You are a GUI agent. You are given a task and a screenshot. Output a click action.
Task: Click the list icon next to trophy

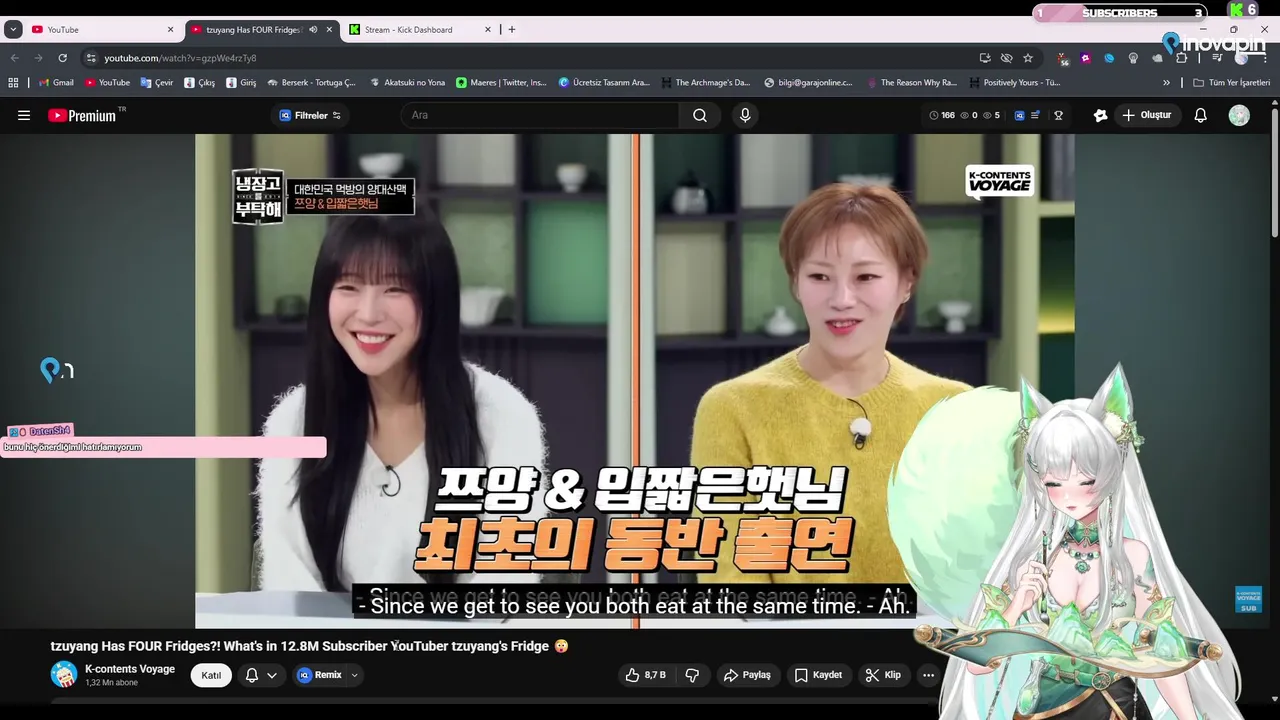point(1035,115)
